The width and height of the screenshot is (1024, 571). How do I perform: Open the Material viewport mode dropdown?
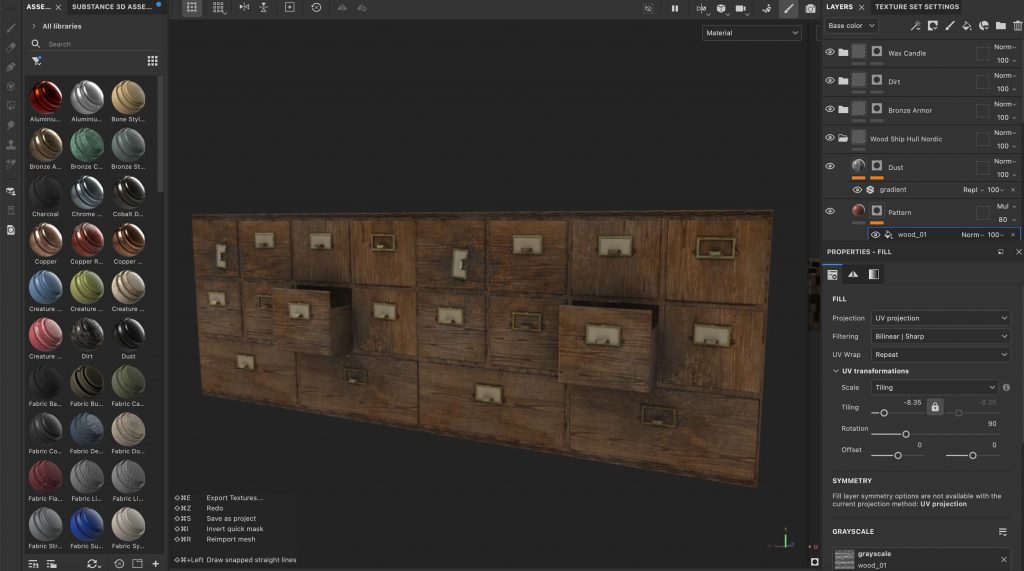coord(752,33)
